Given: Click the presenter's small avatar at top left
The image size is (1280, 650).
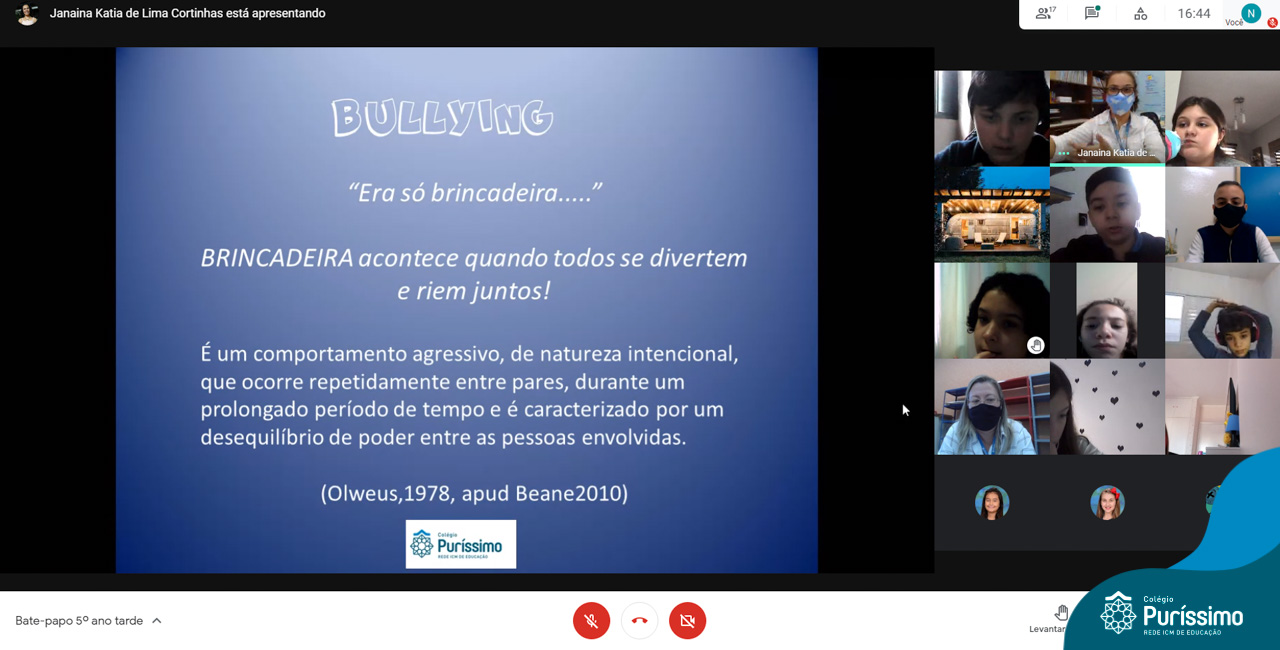Looking at the screenshot, I should coord(27,14).
